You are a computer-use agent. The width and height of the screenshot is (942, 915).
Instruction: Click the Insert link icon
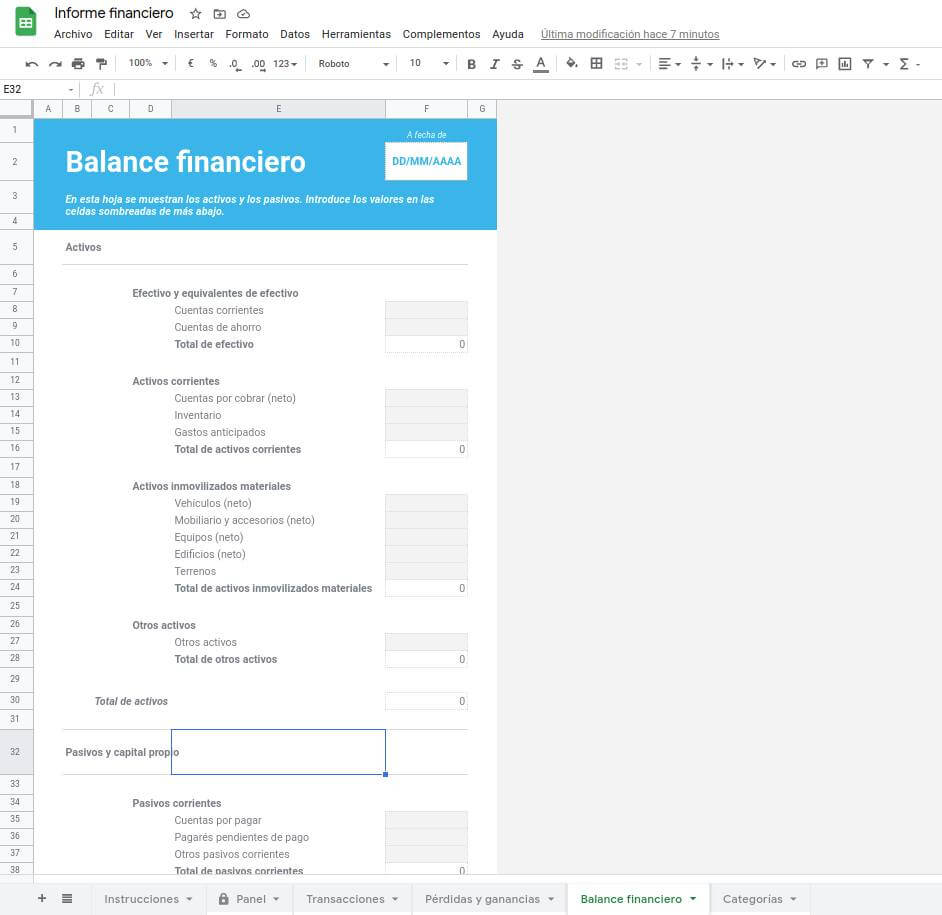[x=799, y=63]
